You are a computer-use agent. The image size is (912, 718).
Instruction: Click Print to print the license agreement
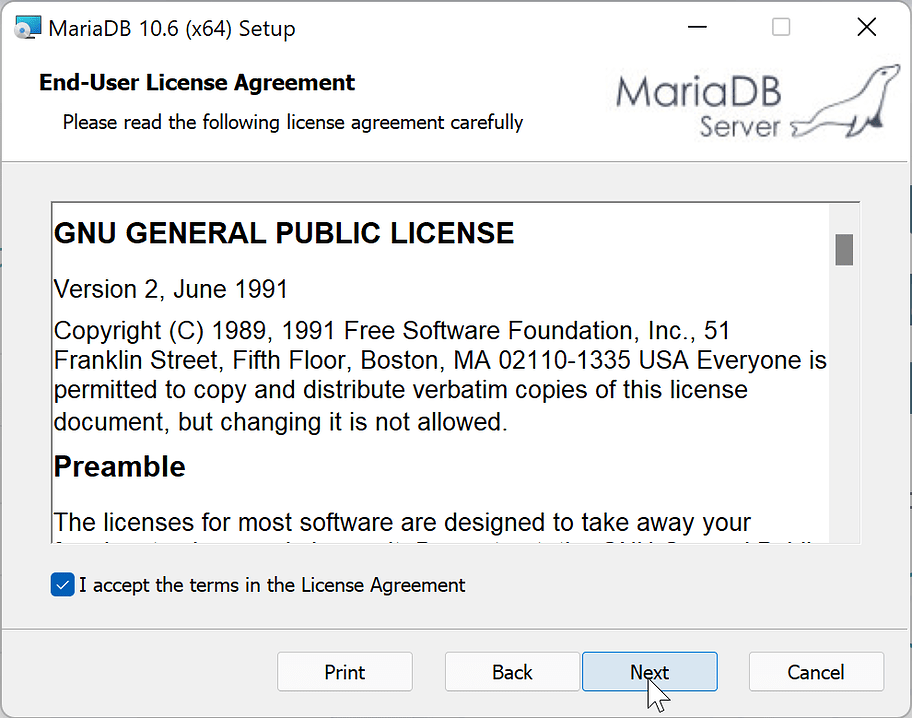[x=344, y=671]
